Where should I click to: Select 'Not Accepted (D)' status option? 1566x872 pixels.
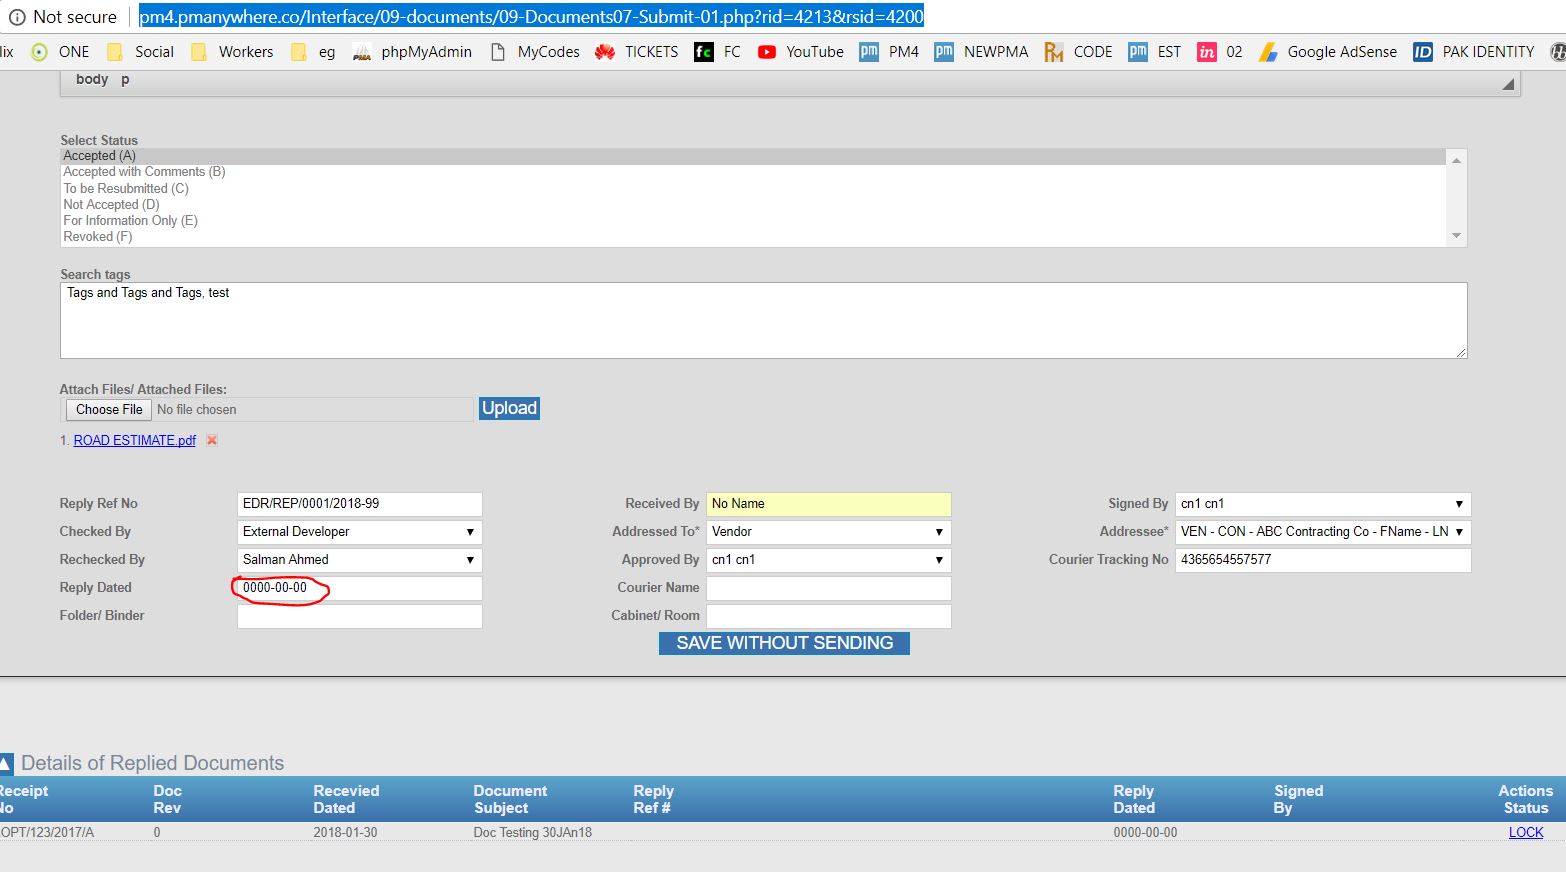point(111,205)
